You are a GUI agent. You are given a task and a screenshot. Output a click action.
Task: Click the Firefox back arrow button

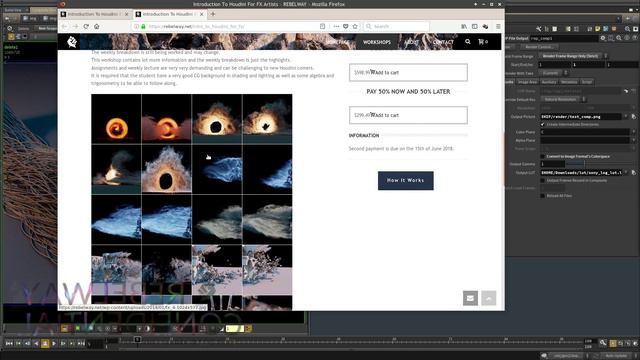pos(64,26)
